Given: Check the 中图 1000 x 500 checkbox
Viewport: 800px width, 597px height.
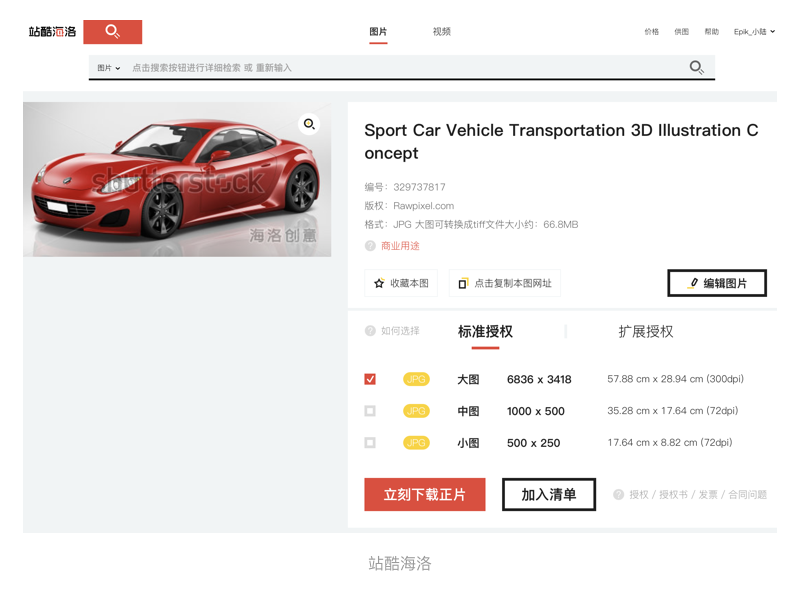Looking at the screenshot, I should (x=370, y=411).
